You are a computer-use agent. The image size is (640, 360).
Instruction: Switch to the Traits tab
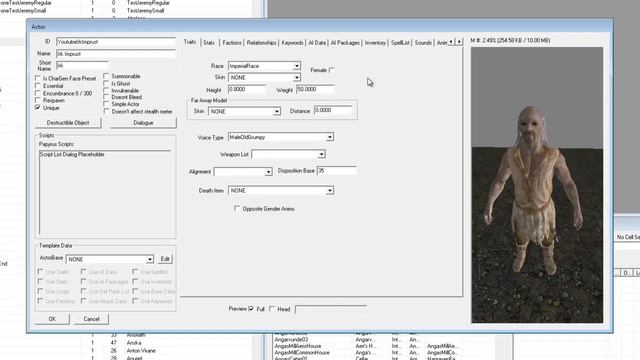[x=190, y=42]
